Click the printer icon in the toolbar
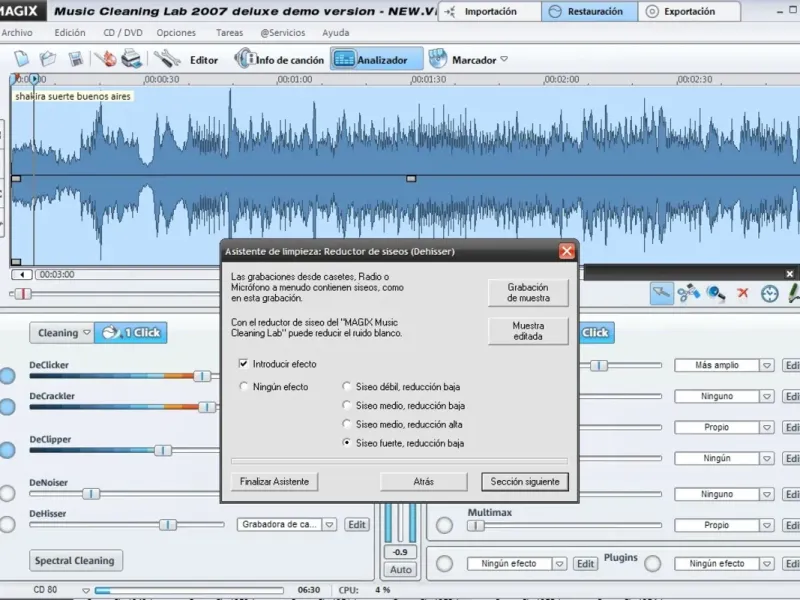The height and width of the screenshot is (600, 800). click(131, 59)
